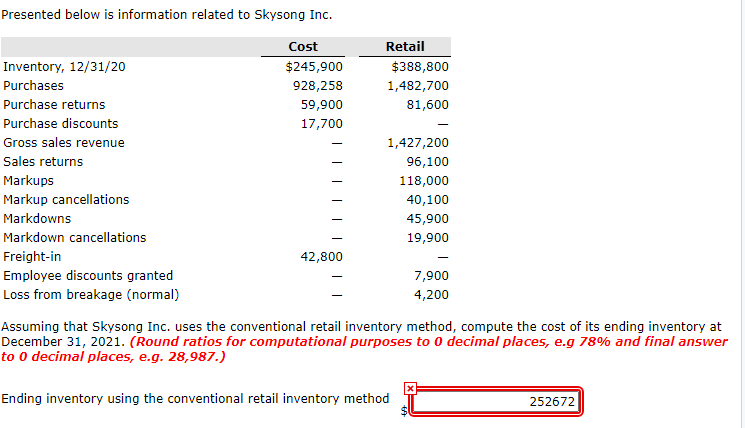
Task: Click the Loss from breakage (normal) label
Action: coord(91,295)
